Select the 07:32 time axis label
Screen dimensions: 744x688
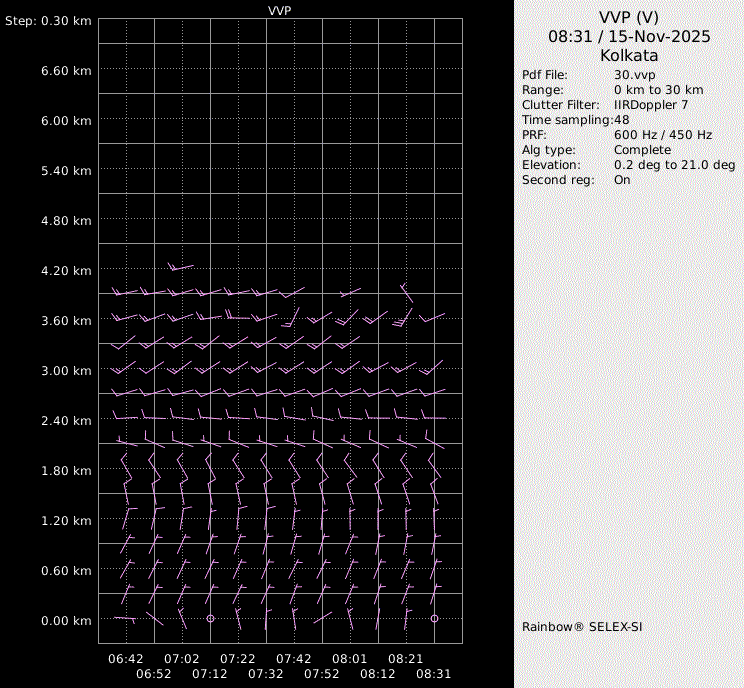[265, 674]
